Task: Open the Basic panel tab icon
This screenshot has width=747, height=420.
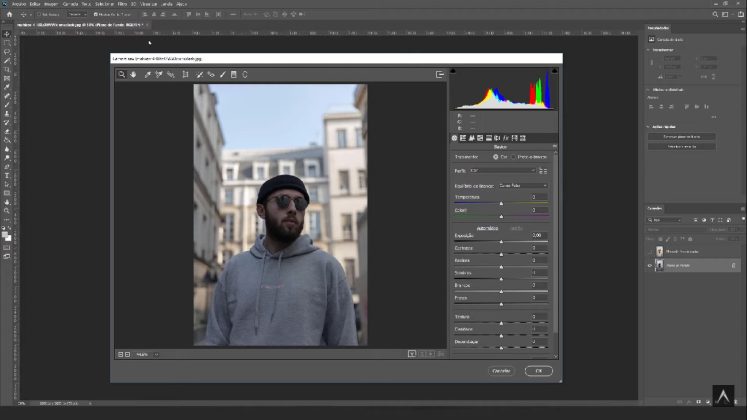Action: pyautogui.click(x=454, y=138)
